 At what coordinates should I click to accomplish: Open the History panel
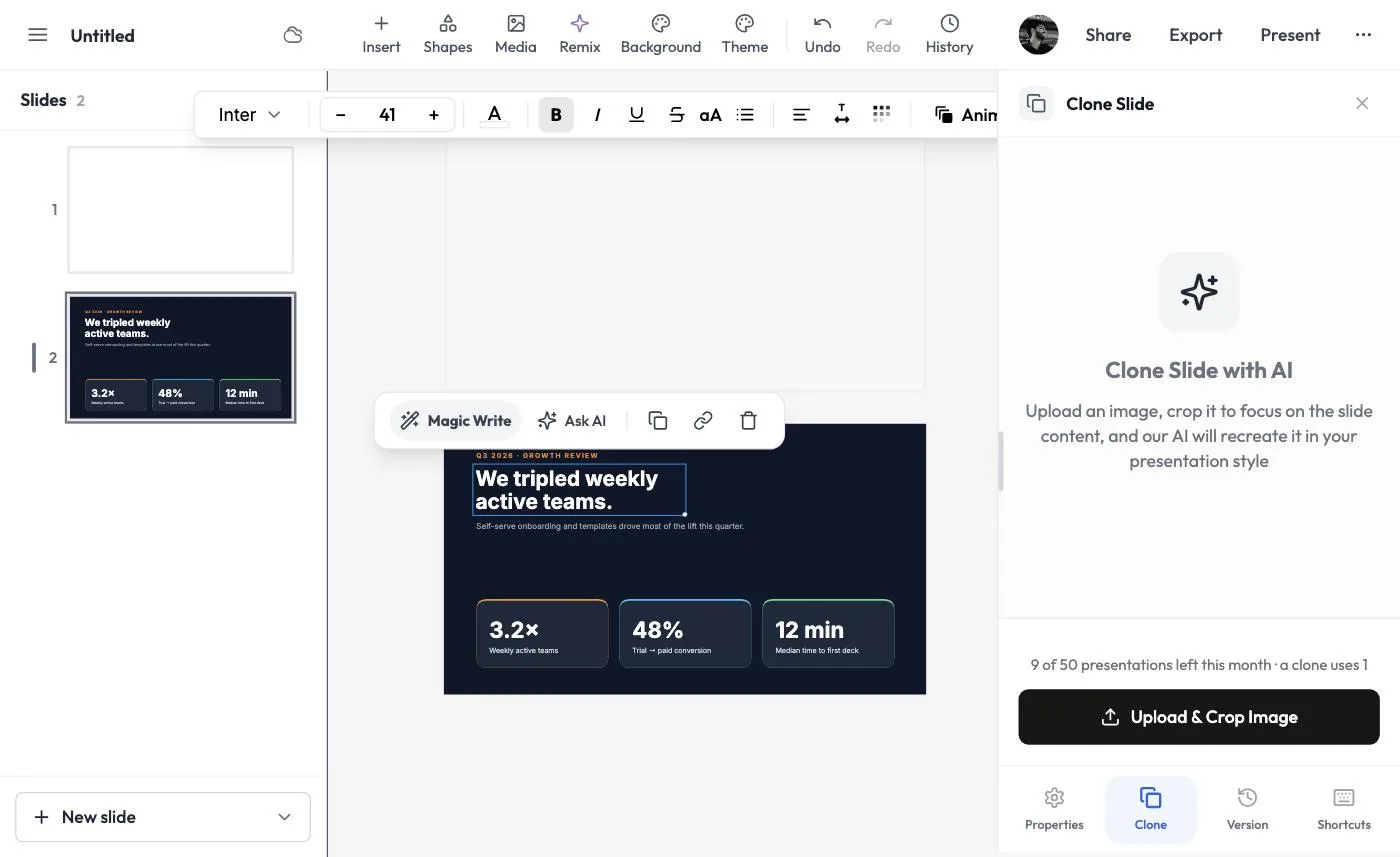click(949, 35)
